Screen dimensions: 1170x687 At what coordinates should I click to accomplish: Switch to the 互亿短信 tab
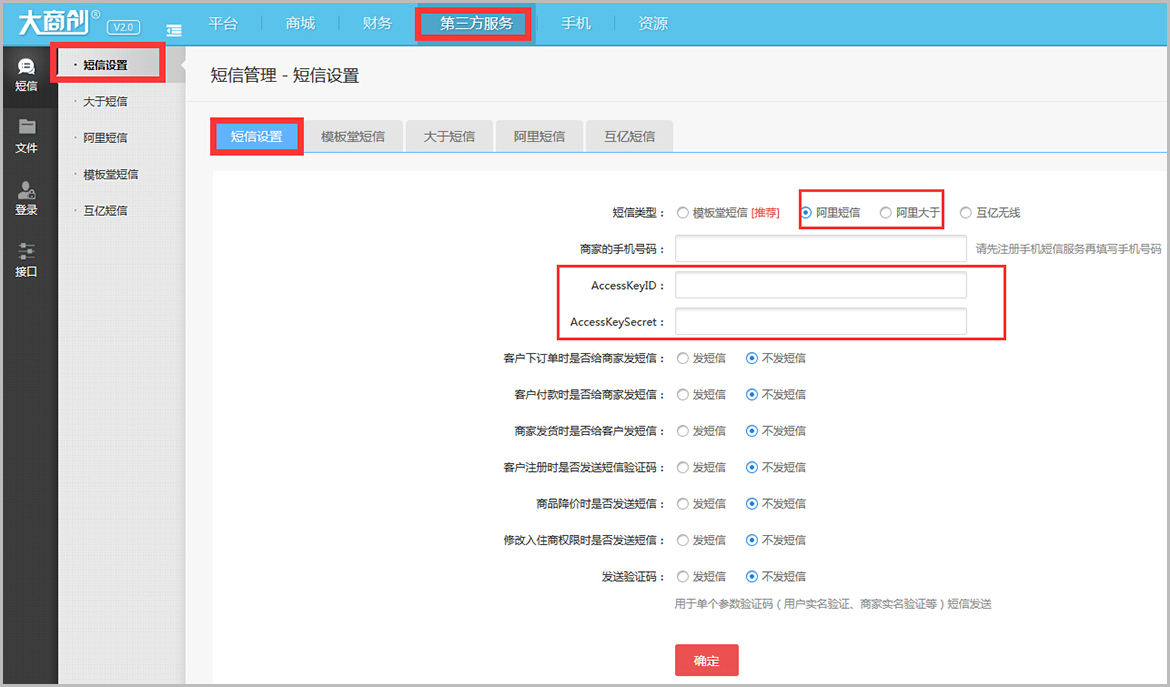click(629, 136)
